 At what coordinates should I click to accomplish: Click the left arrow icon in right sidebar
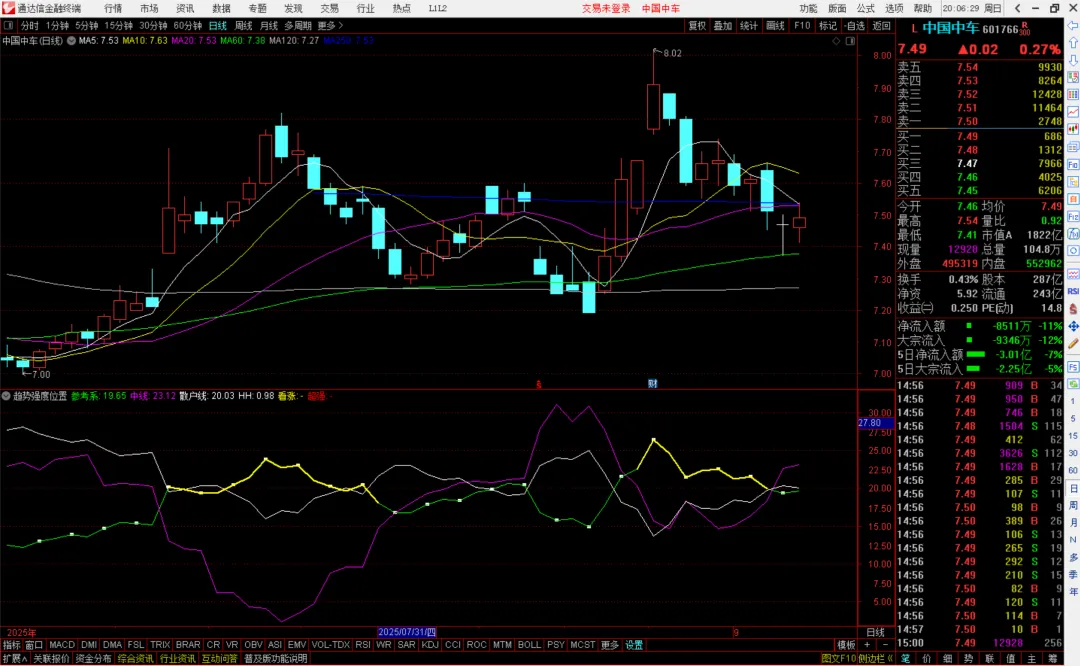coord(1073,25)
